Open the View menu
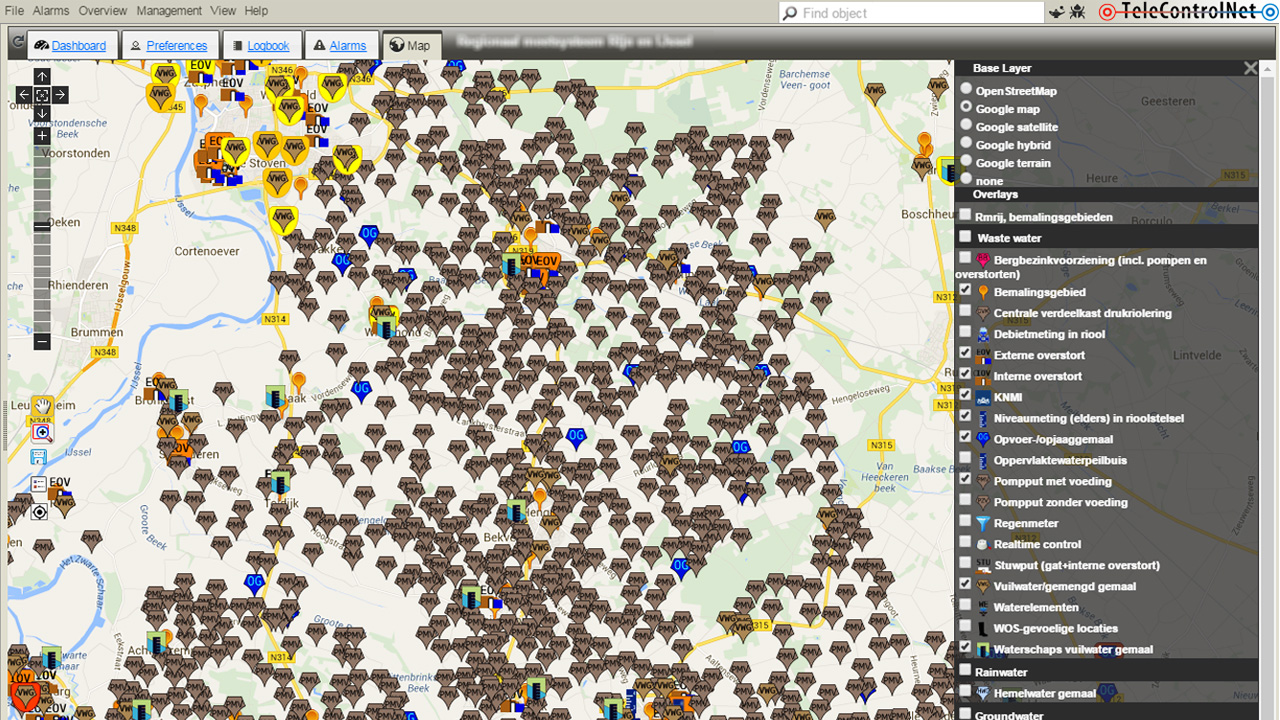Viewport: 1280px width, 720px height. pyautogui.click(x=223, y=11)
